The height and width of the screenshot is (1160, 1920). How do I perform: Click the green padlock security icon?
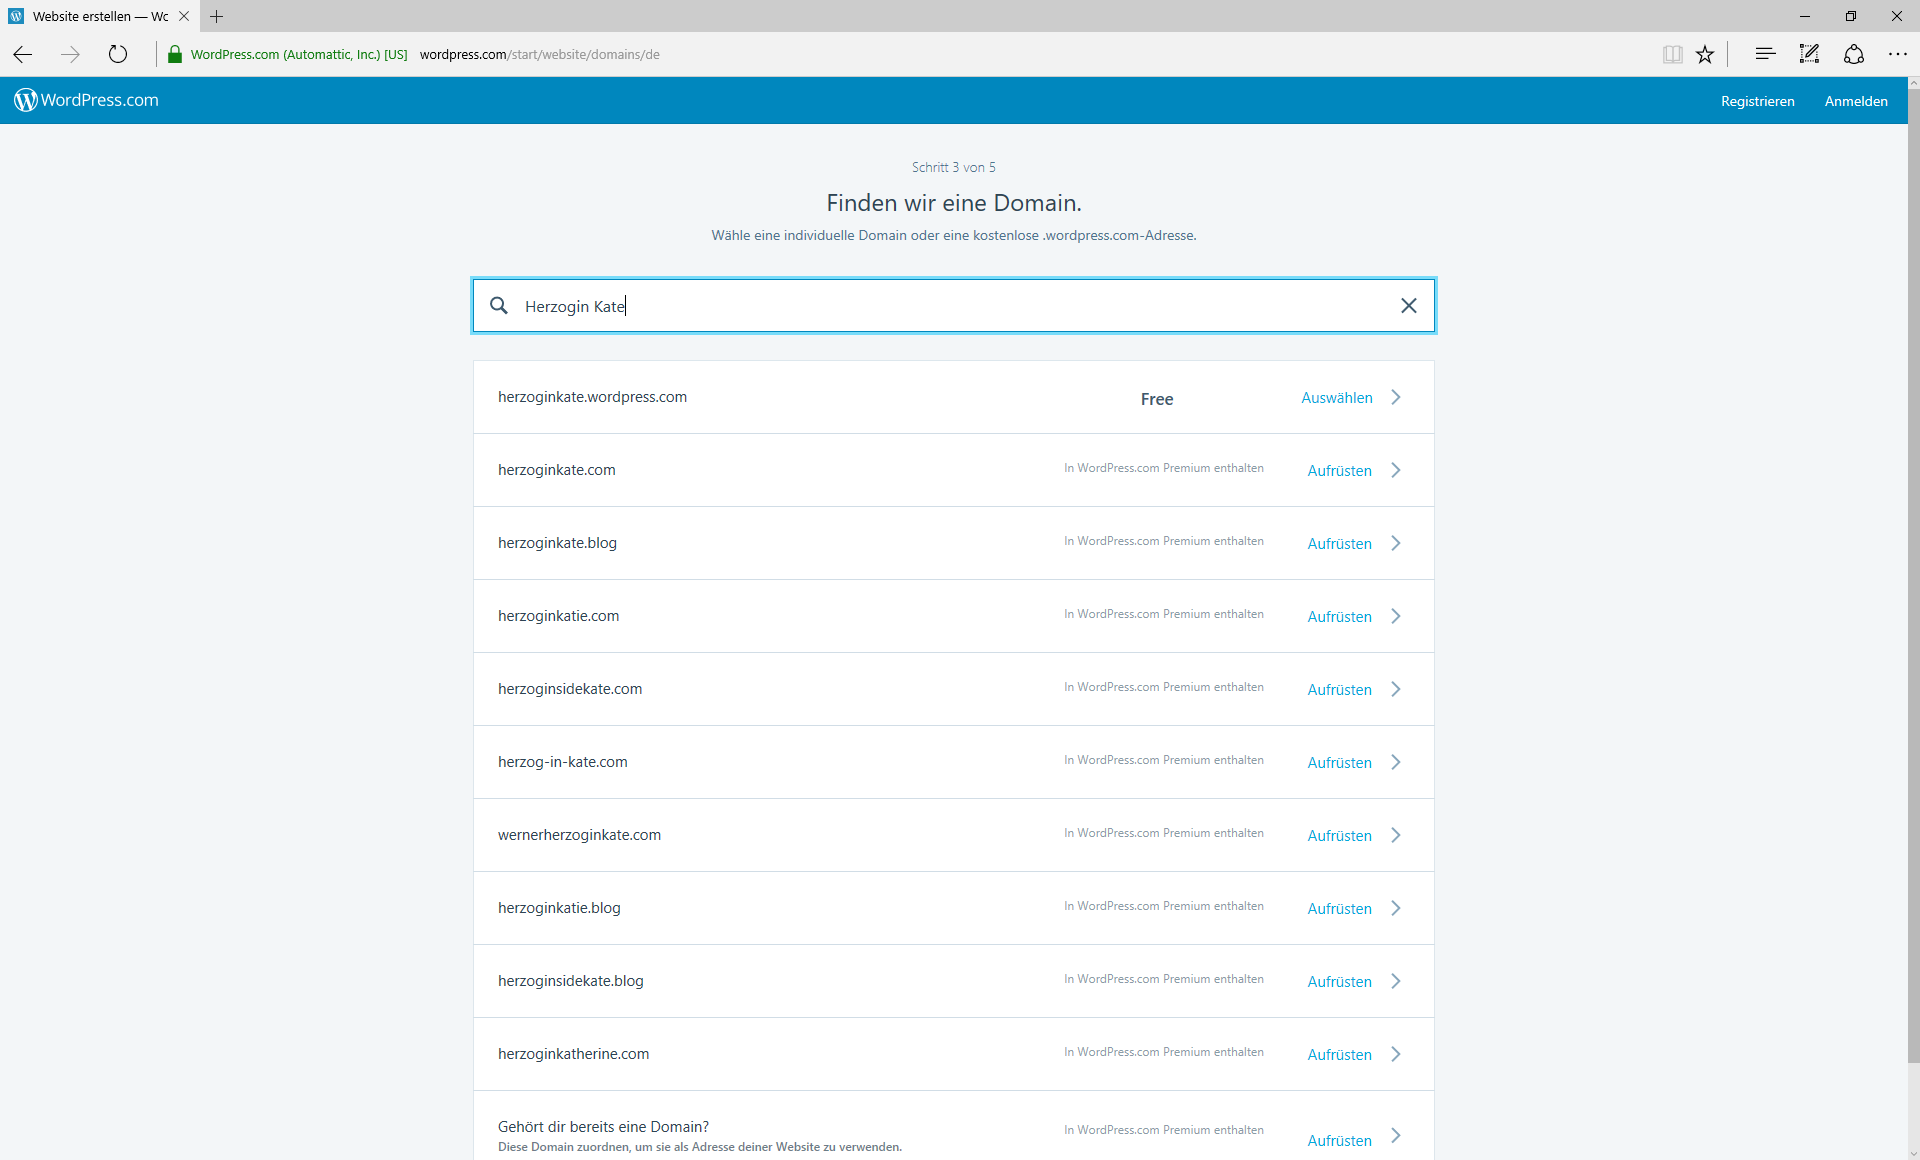(x=175, y=54)
